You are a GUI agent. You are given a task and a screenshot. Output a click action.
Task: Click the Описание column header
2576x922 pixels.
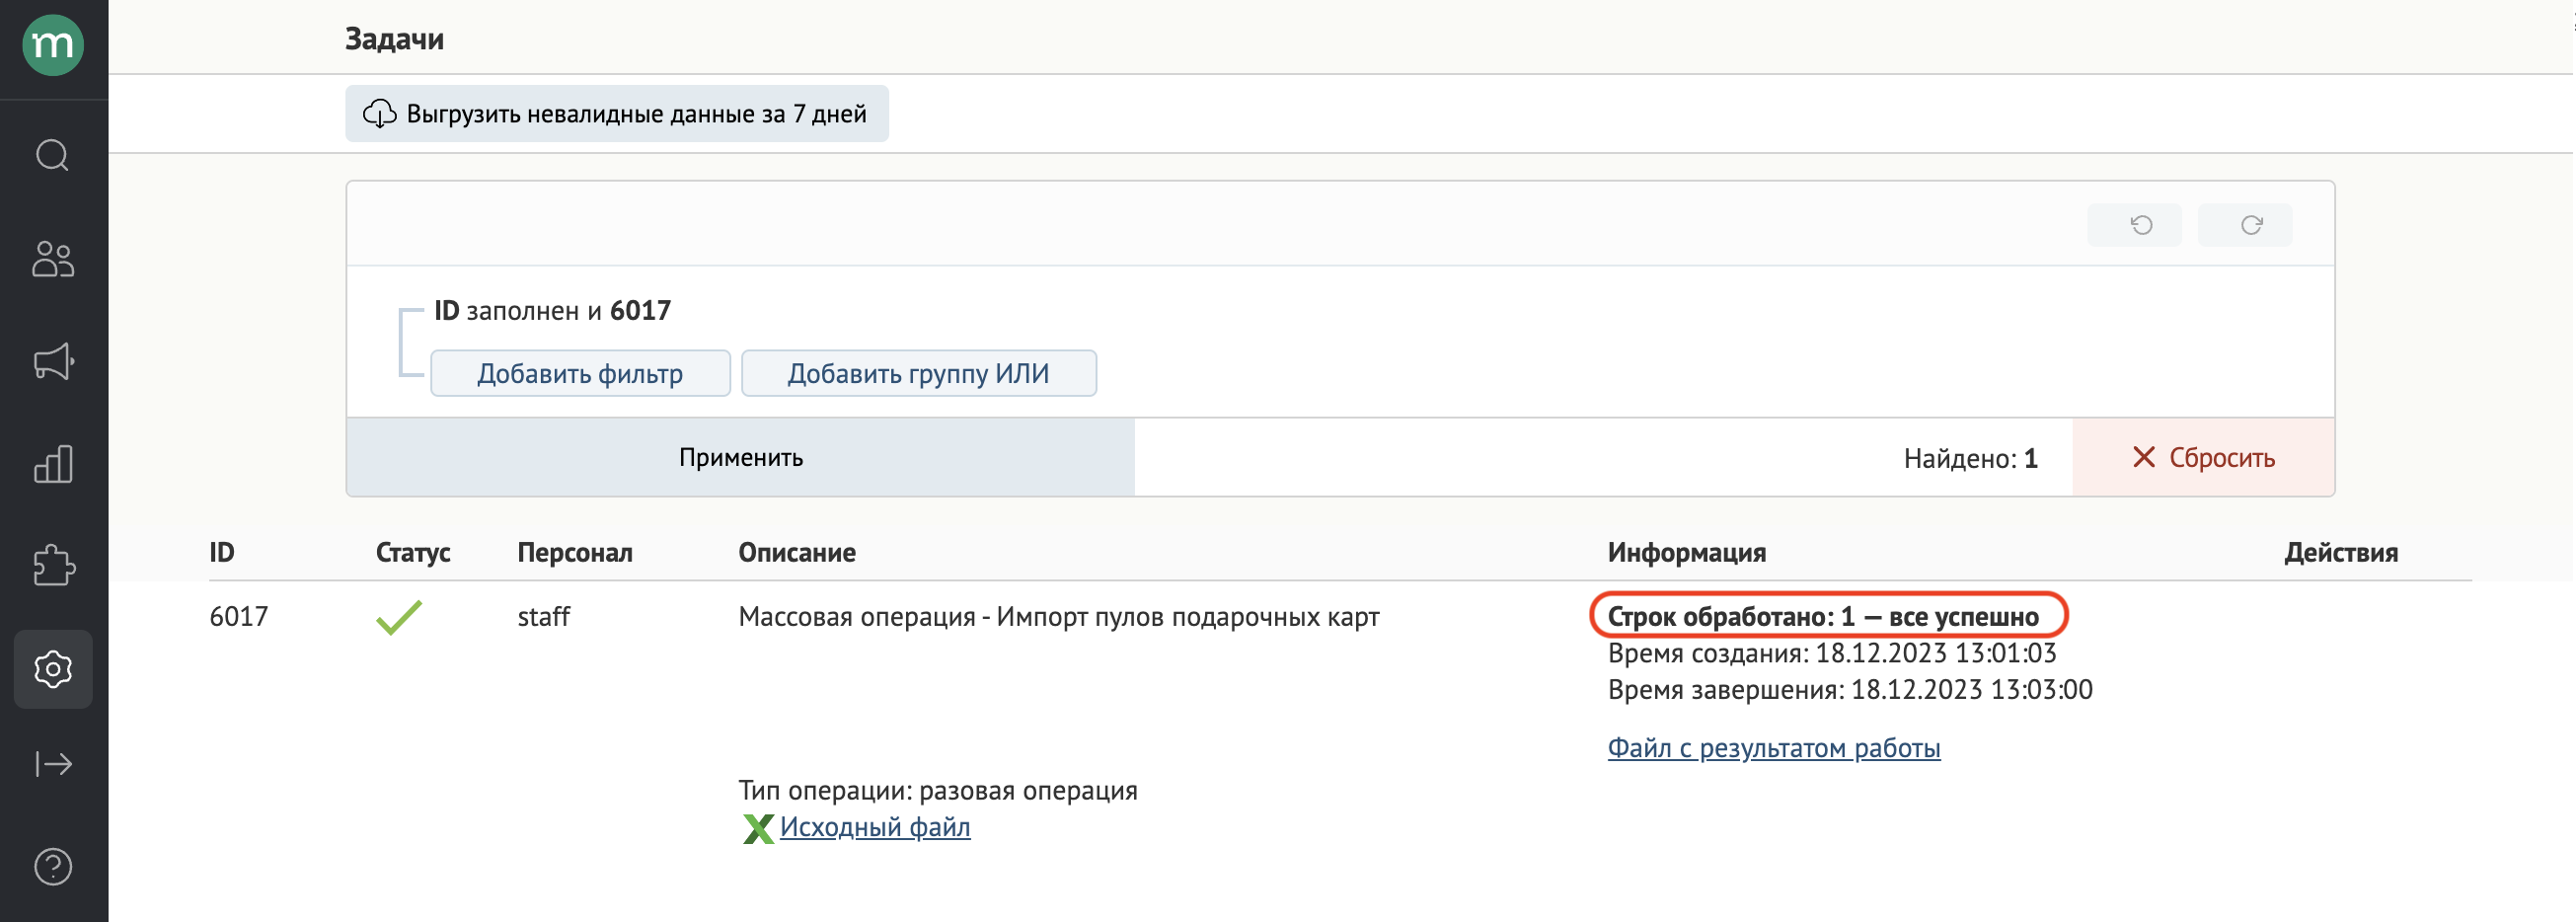click(x=797, y=553)
